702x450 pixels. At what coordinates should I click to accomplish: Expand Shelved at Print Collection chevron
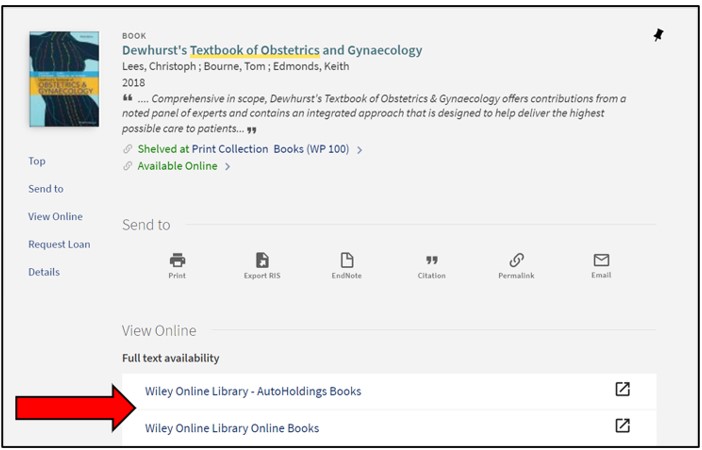coord(360,150)
